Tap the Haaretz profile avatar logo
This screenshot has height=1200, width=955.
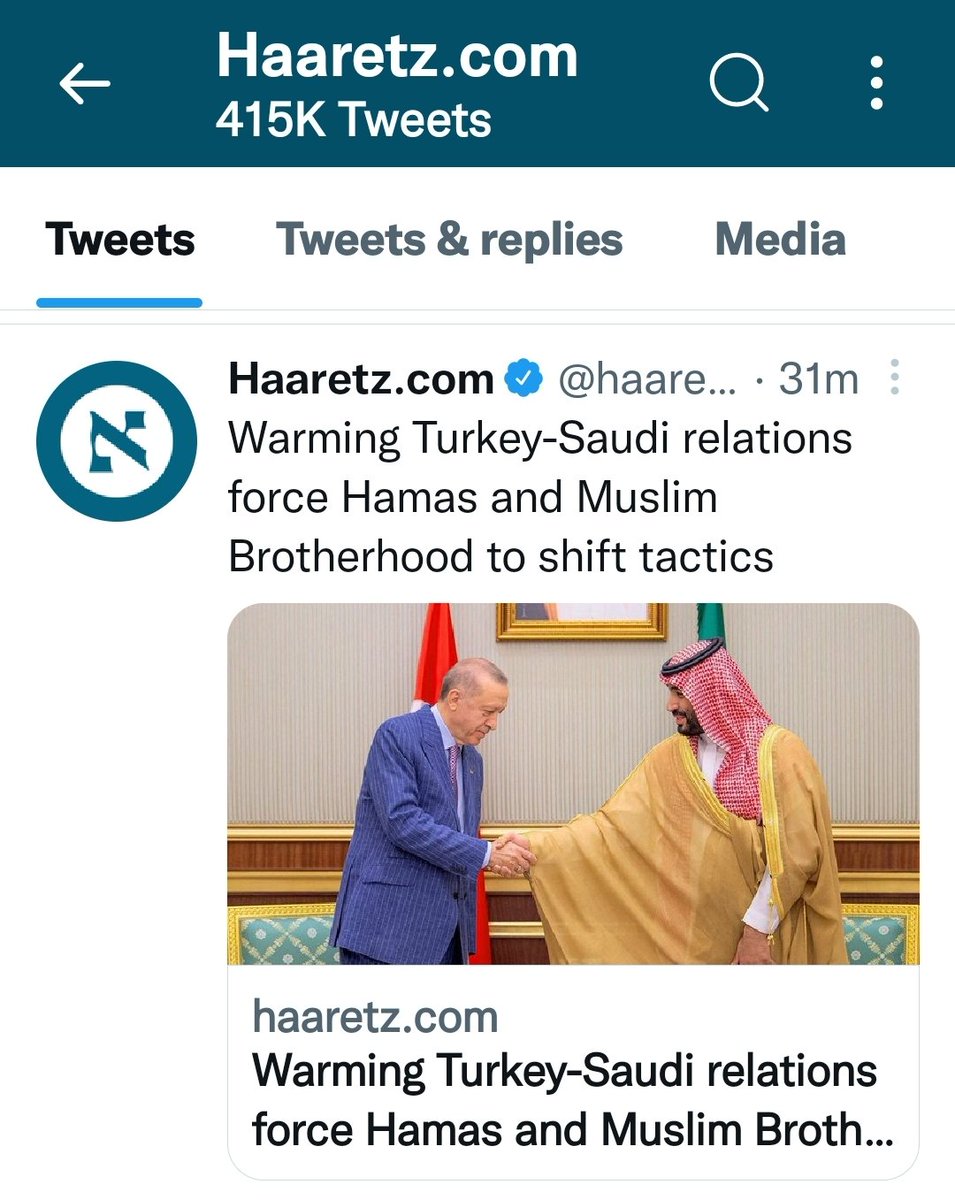point(119,441)
